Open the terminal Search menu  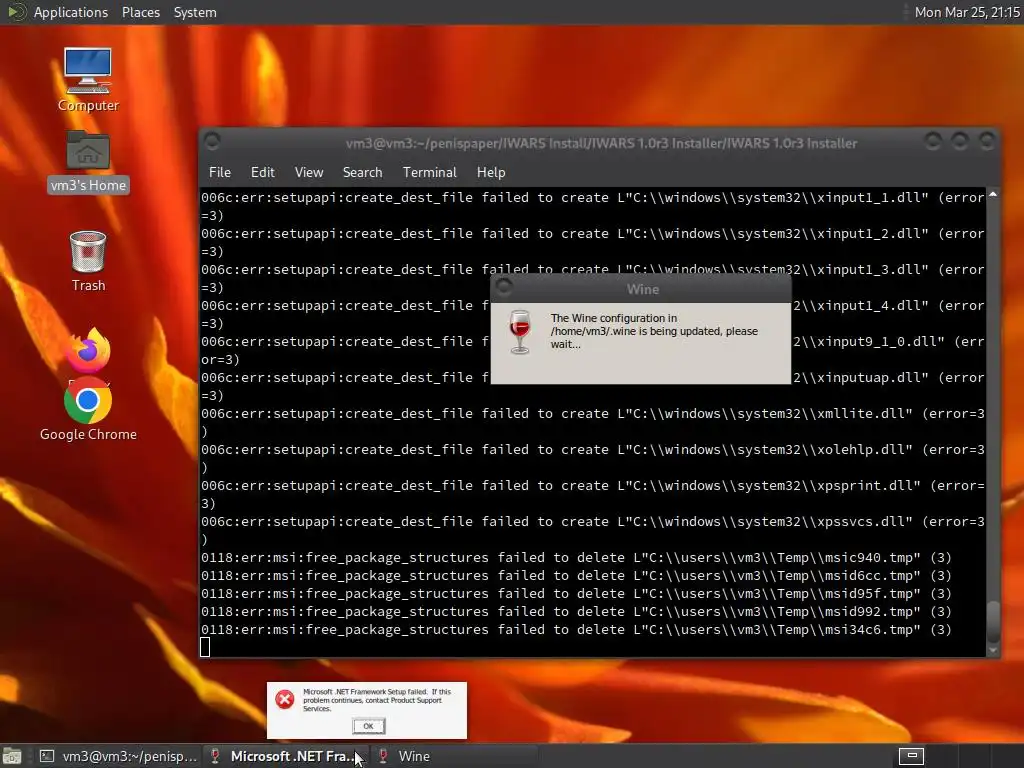[x=362, y=172]
